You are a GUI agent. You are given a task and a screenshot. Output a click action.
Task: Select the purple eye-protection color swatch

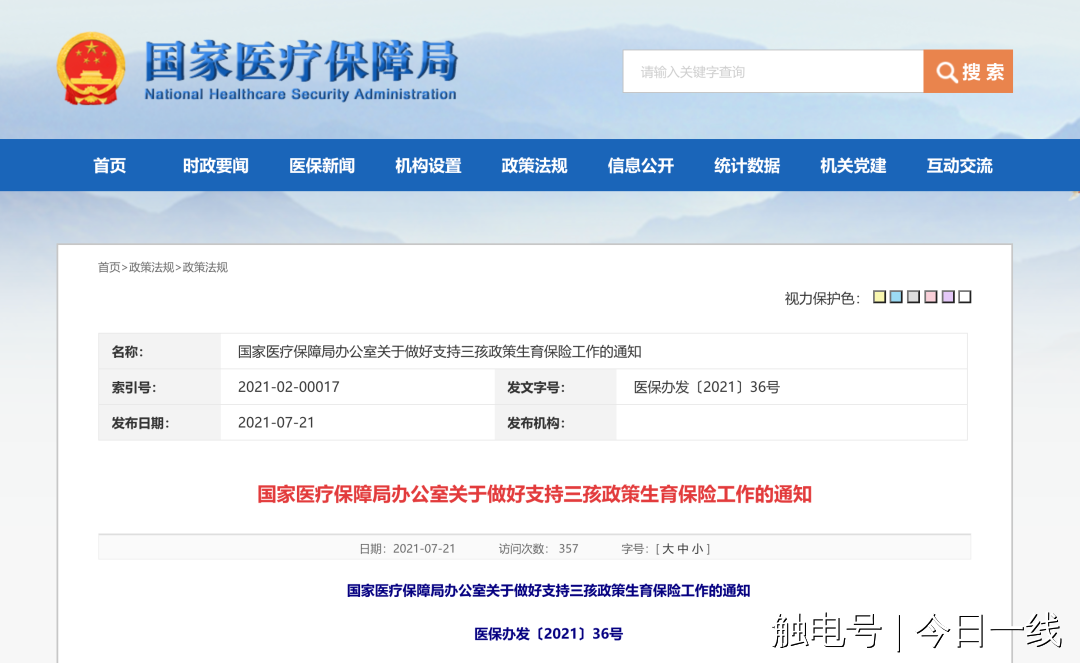[948, 297]
